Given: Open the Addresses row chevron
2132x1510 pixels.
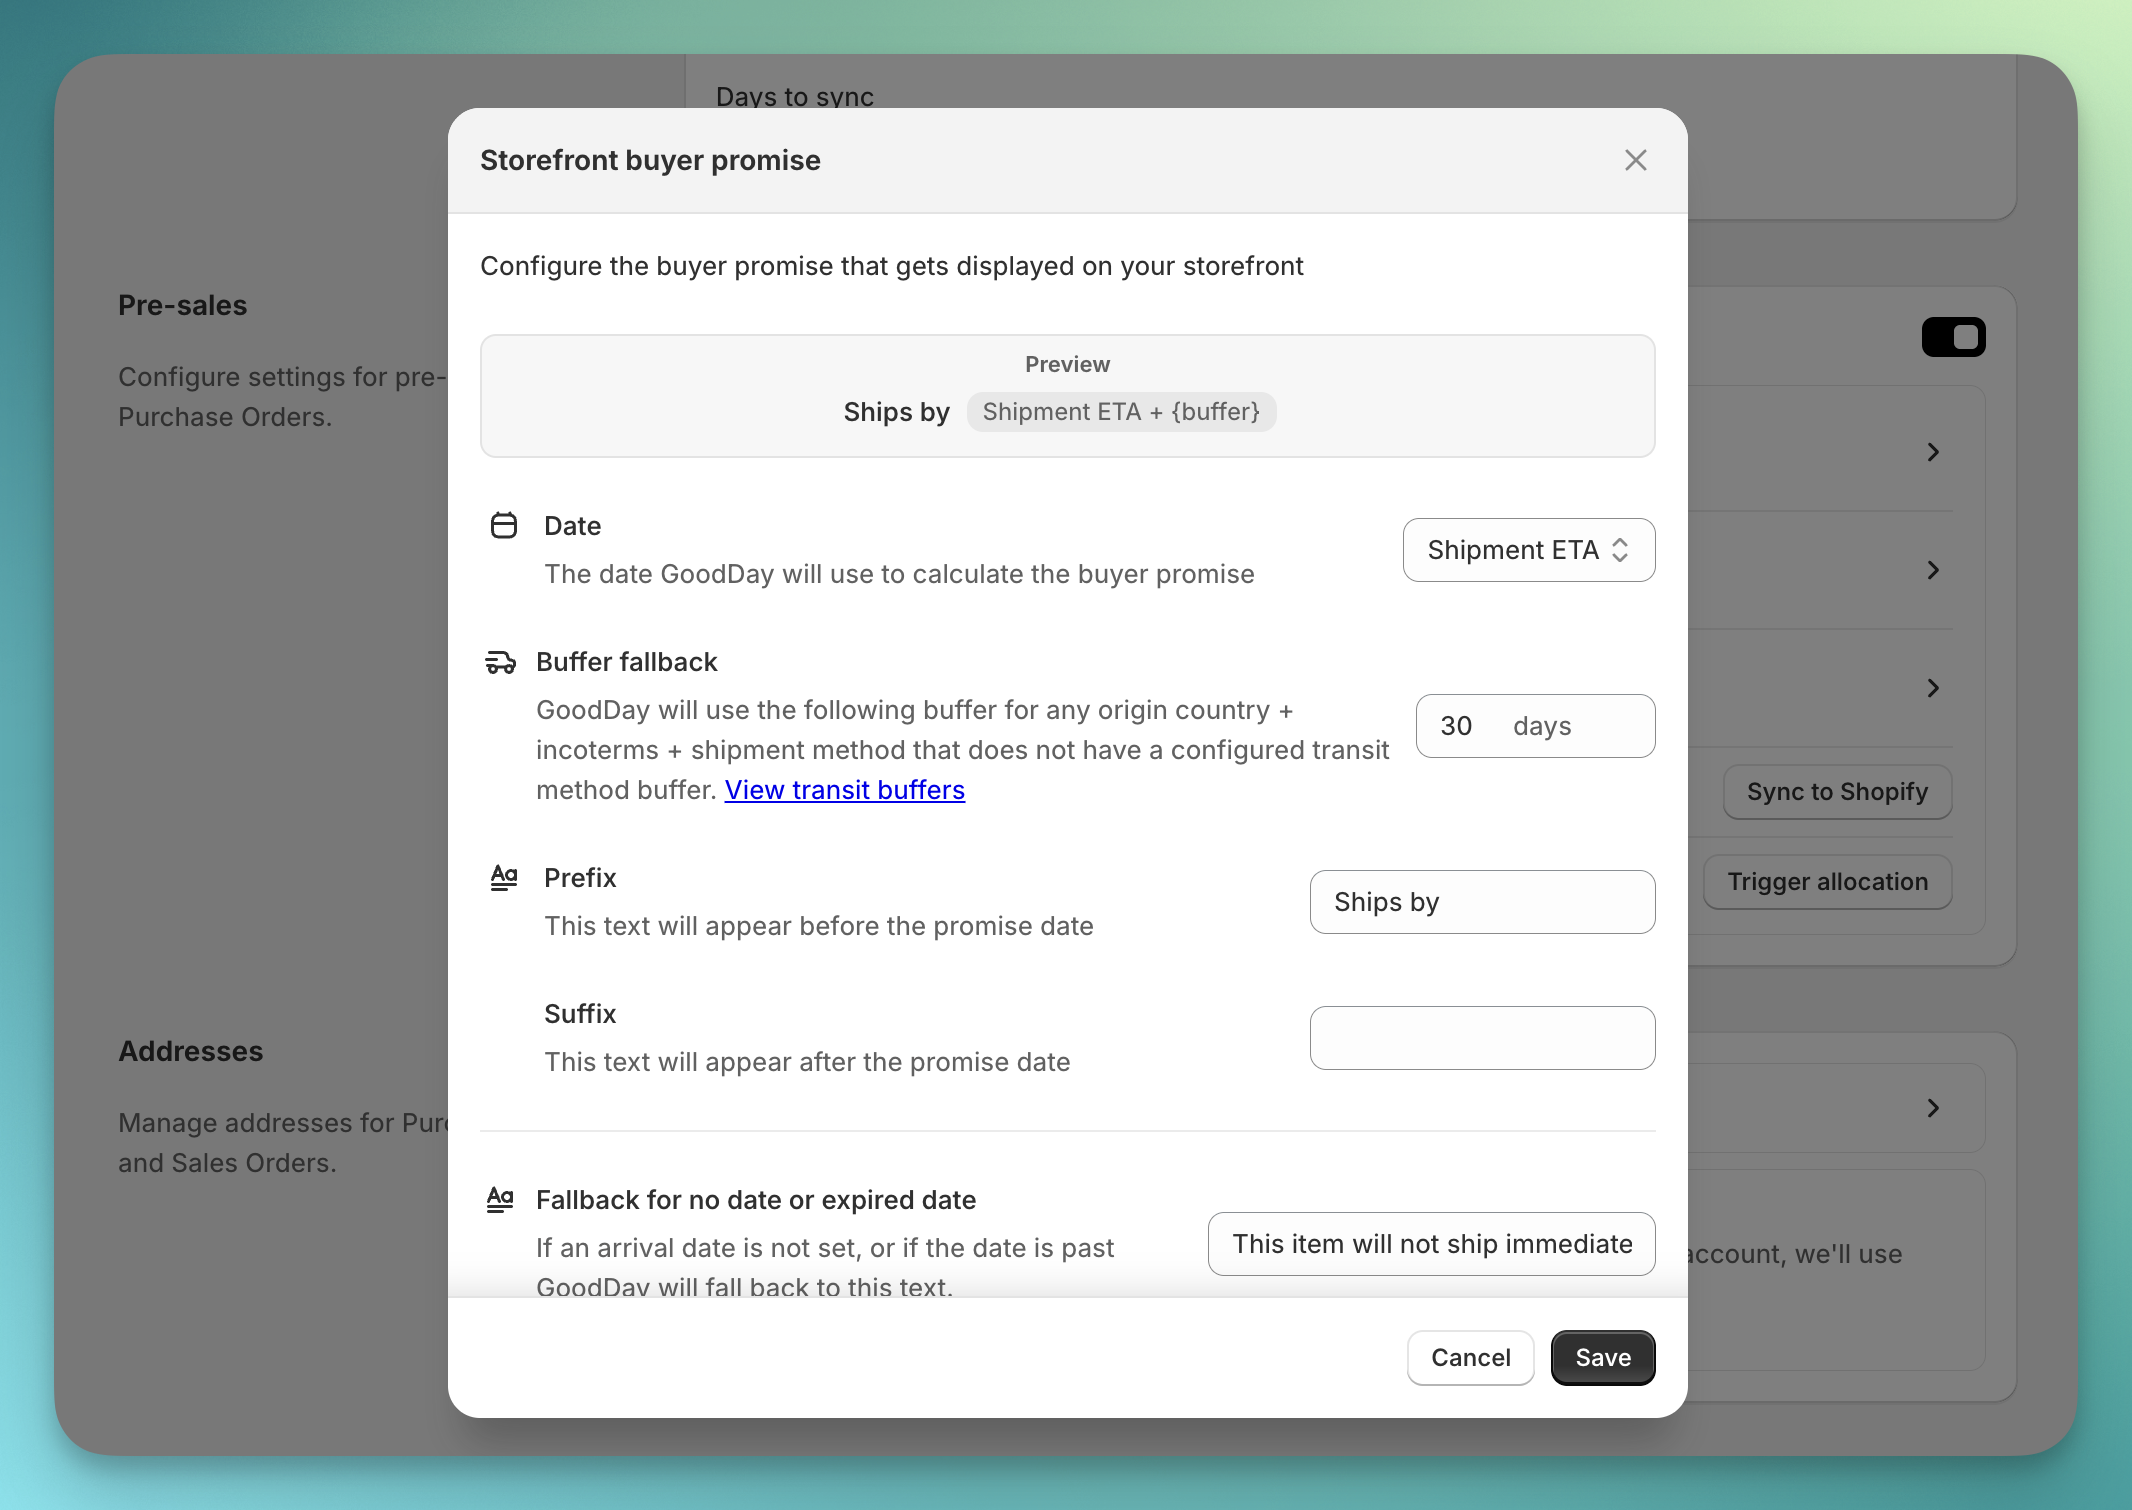Looking at the screenshot, I should (1933, 1108).
